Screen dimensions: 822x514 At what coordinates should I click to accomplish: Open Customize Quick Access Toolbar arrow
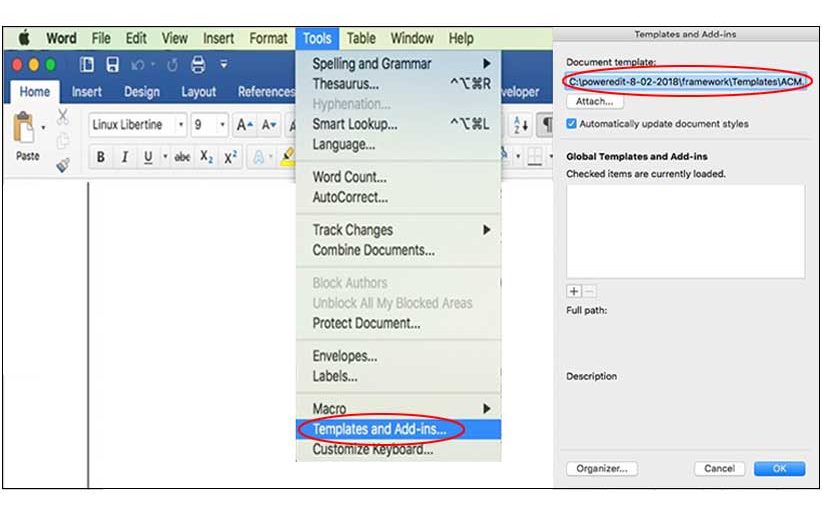click(224, 65)
